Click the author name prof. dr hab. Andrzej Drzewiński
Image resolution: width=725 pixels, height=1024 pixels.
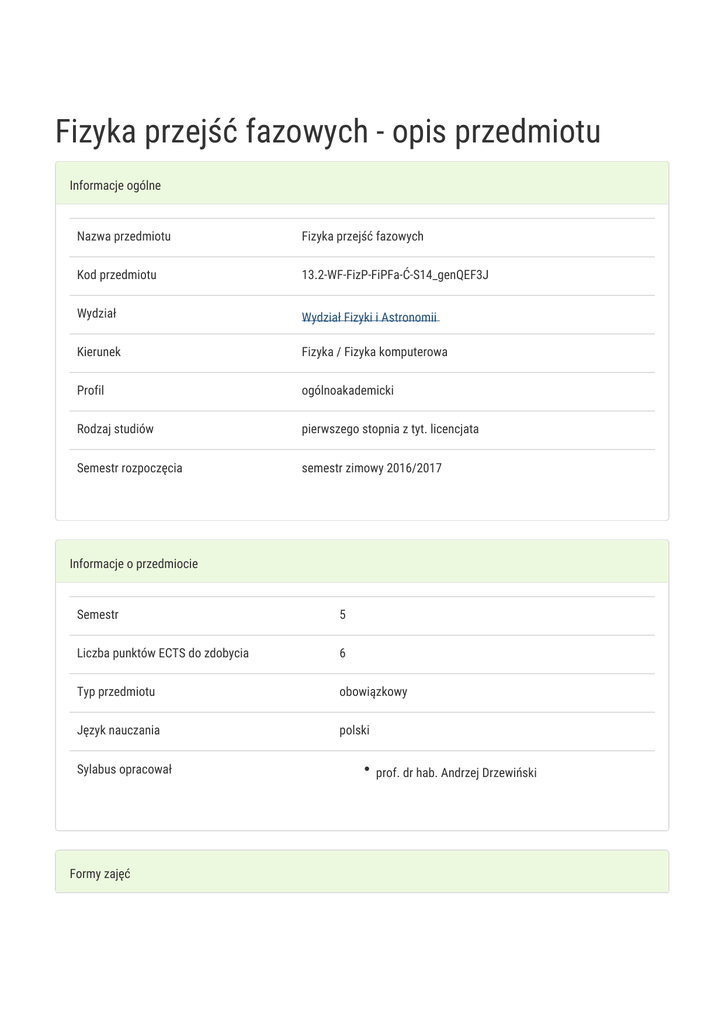coord(456,773)
